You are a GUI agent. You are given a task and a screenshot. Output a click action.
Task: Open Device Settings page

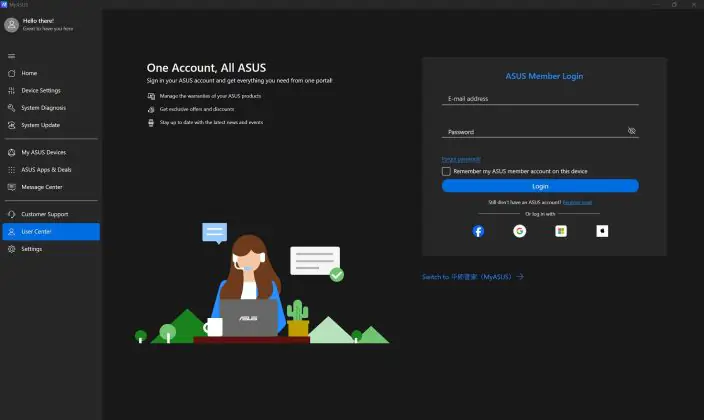coord(51,91)
